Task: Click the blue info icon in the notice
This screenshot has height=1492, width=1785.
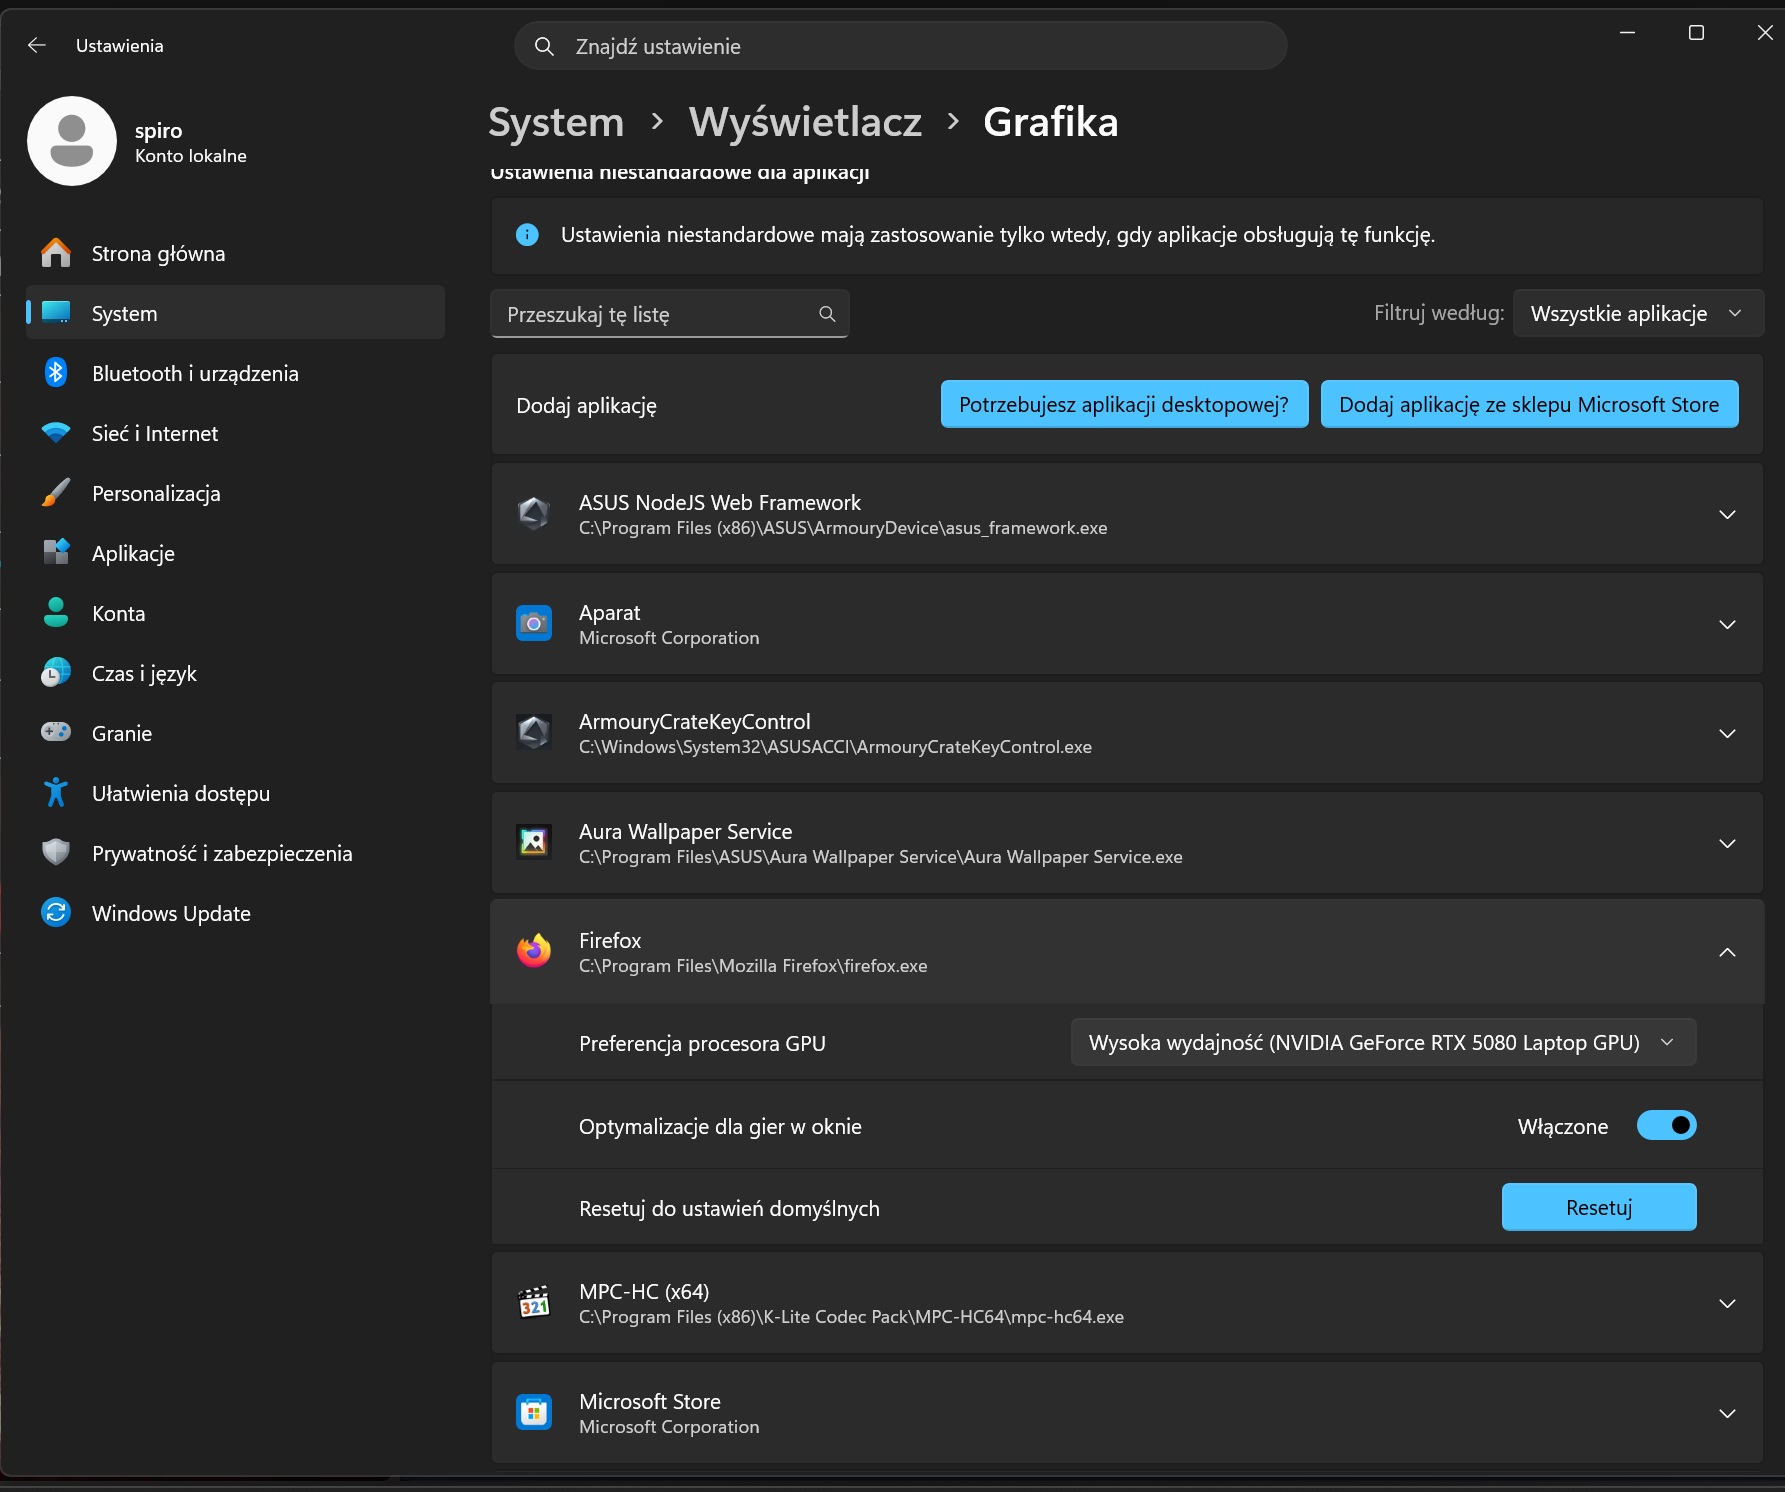Action: coord(527,235)
